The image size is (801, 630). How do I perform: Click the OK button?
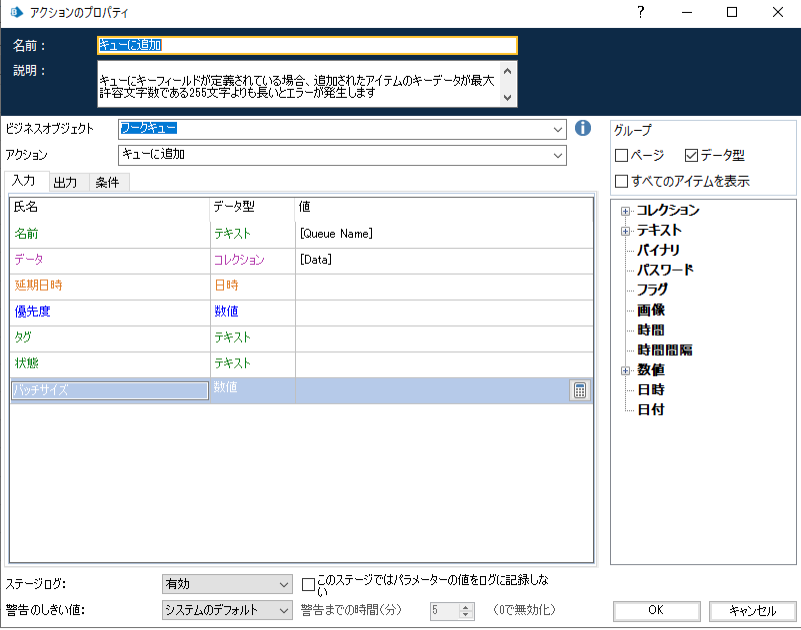(656, 610)
